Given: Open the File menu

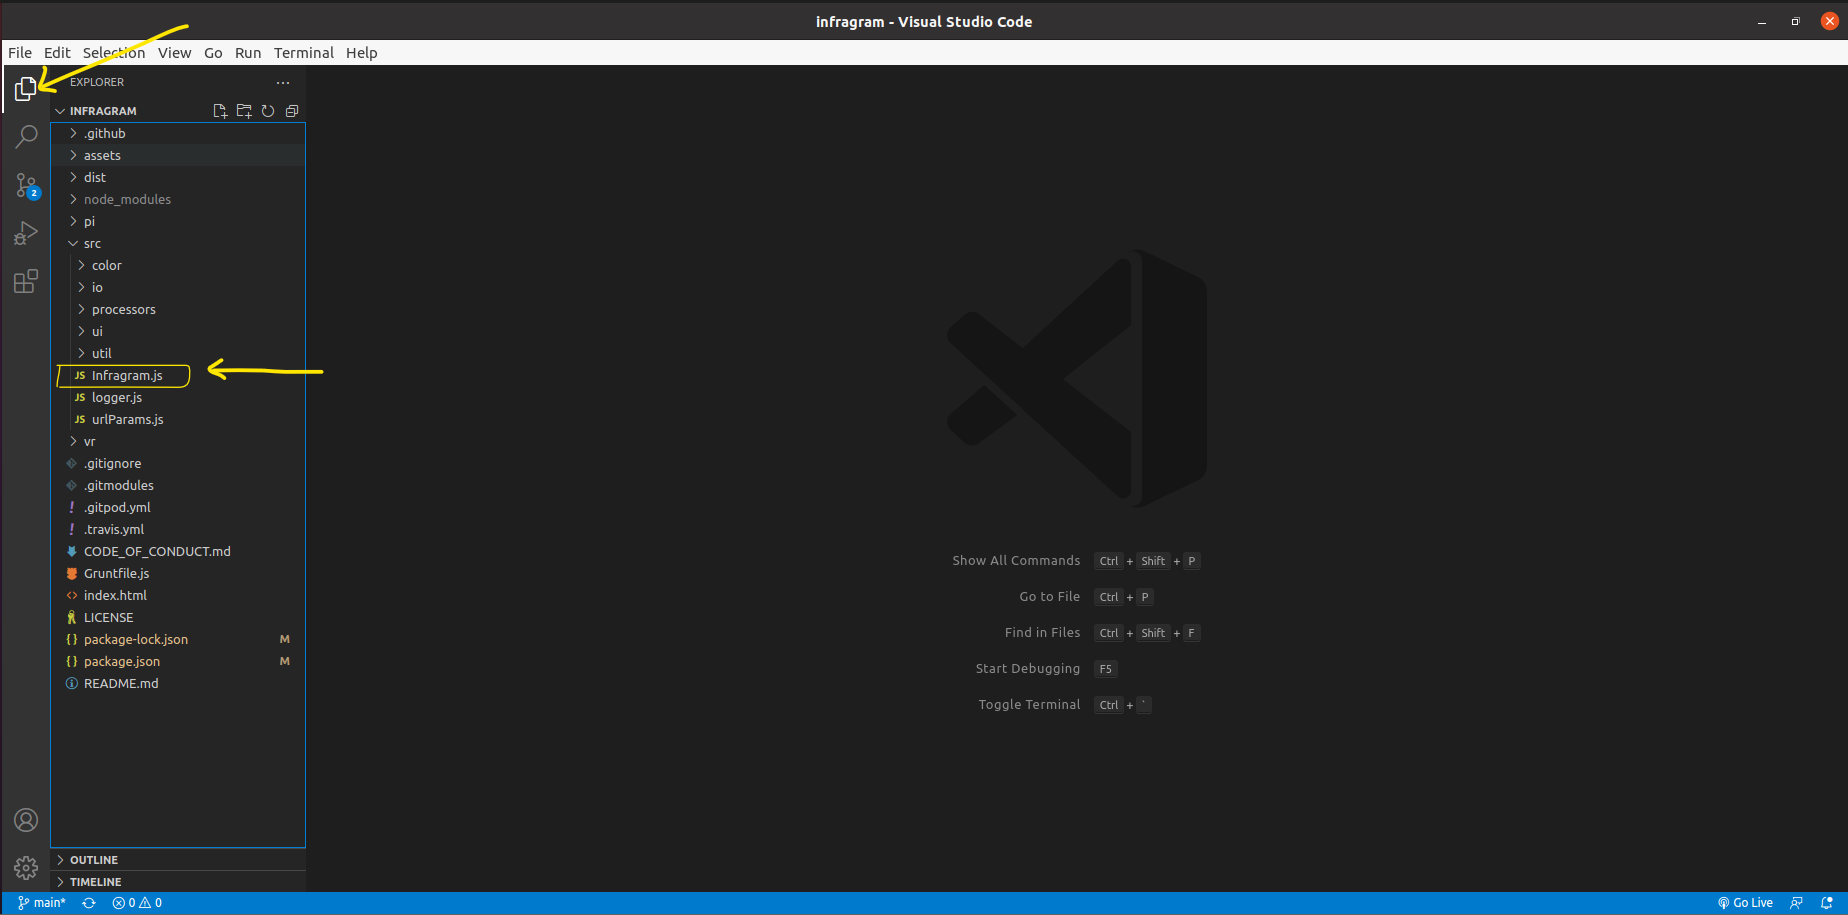Looking at the screenshot, I should pos(20,53).
